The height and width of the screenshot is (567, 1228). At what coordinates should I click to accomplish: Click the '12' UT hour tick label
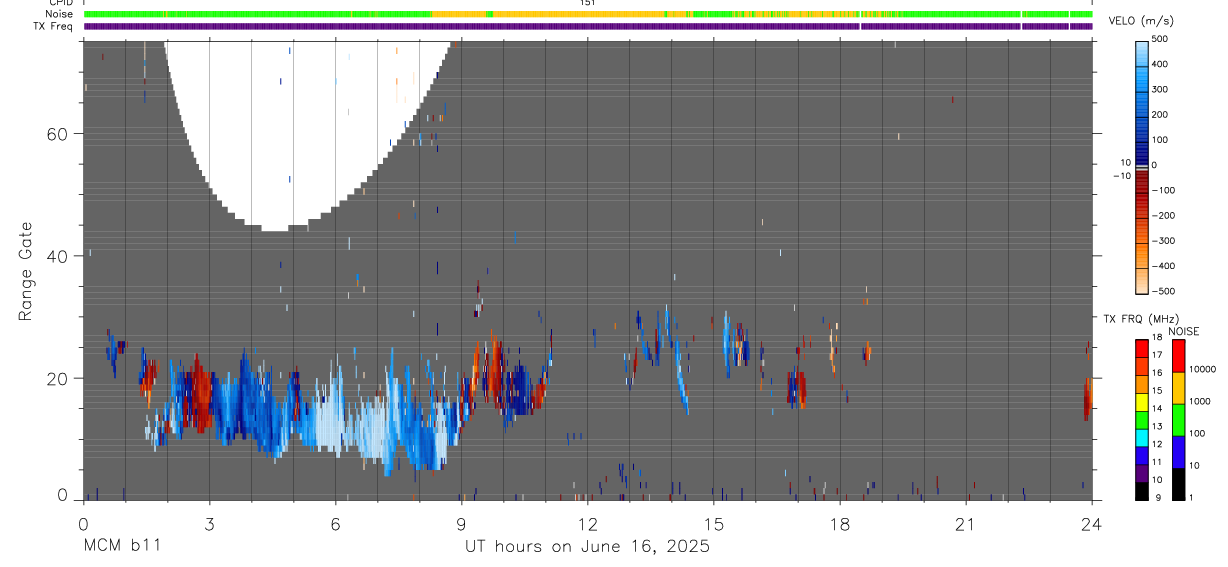(x=587, y=524)
